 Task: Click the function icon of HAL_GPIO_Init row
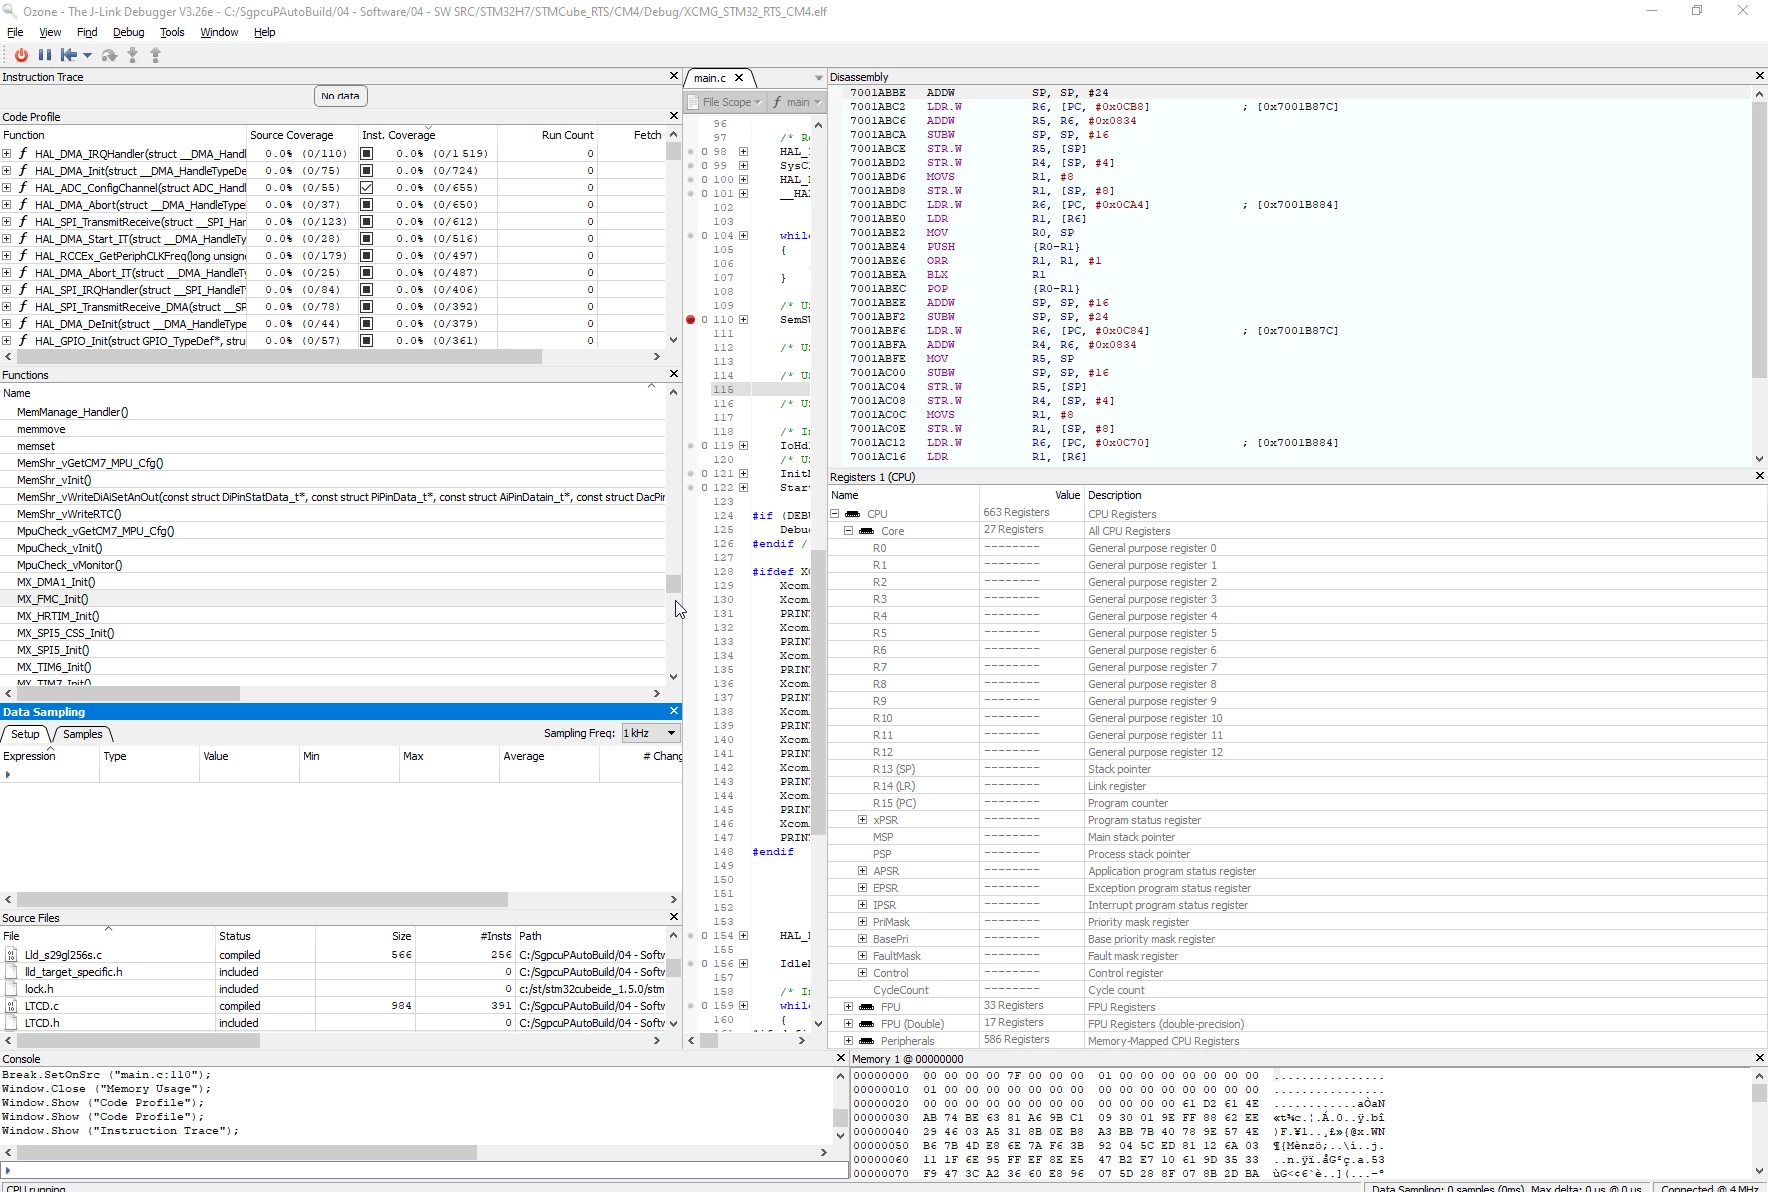tap(23, 341)
